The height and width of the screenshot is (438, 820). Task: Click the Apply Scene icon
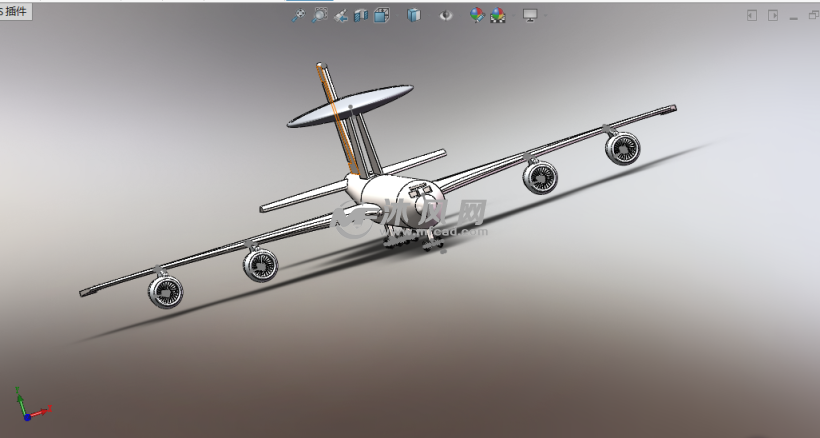click(x=497, y=15)
